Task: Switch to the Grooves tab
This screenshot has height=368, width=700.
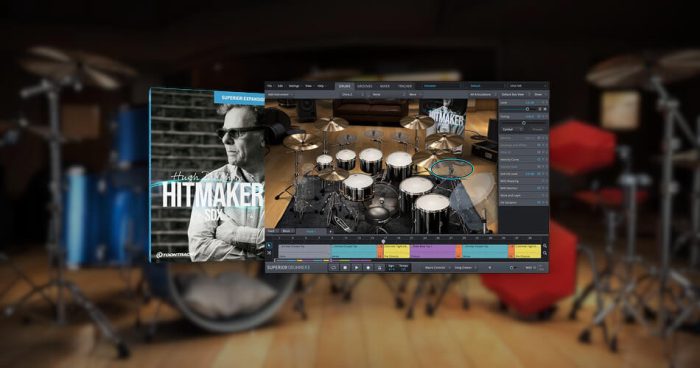Action: 364,86
